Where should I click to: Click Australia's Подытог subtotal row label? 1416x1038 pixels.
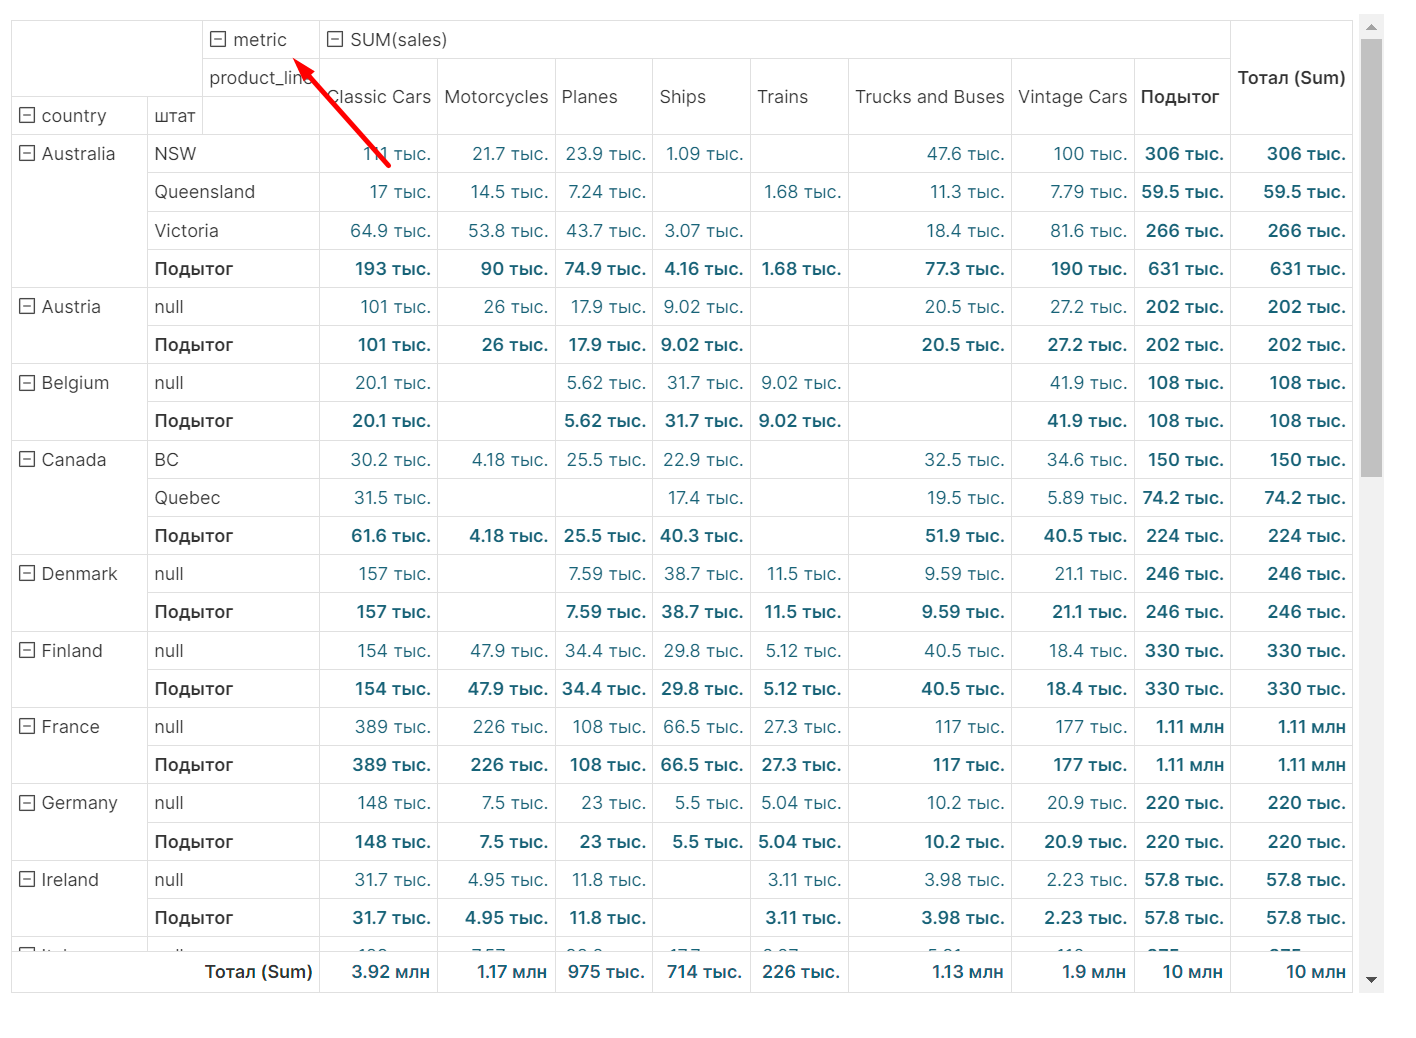click(x=193, y=269)
